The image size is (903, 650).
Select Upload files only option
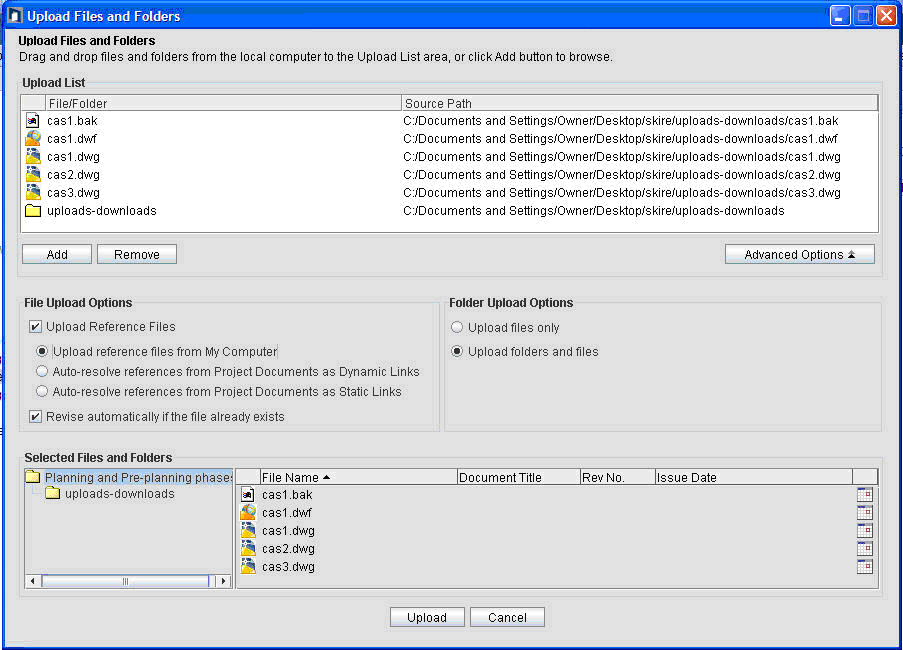(456, 327)
